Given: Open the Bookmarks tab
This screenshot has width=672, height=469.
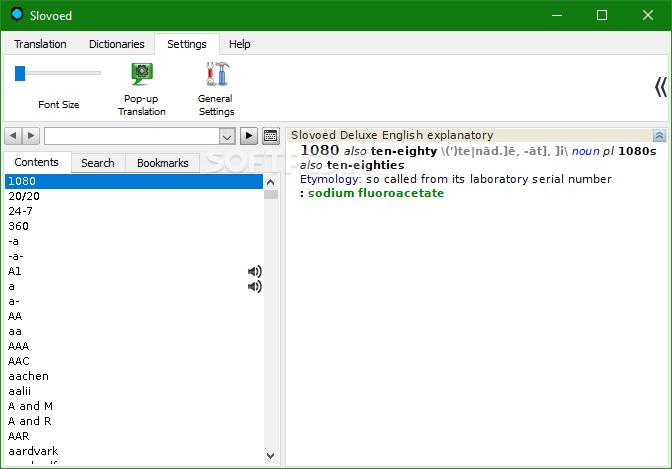Looking at the screenshot, I should [x=162, y=163].
